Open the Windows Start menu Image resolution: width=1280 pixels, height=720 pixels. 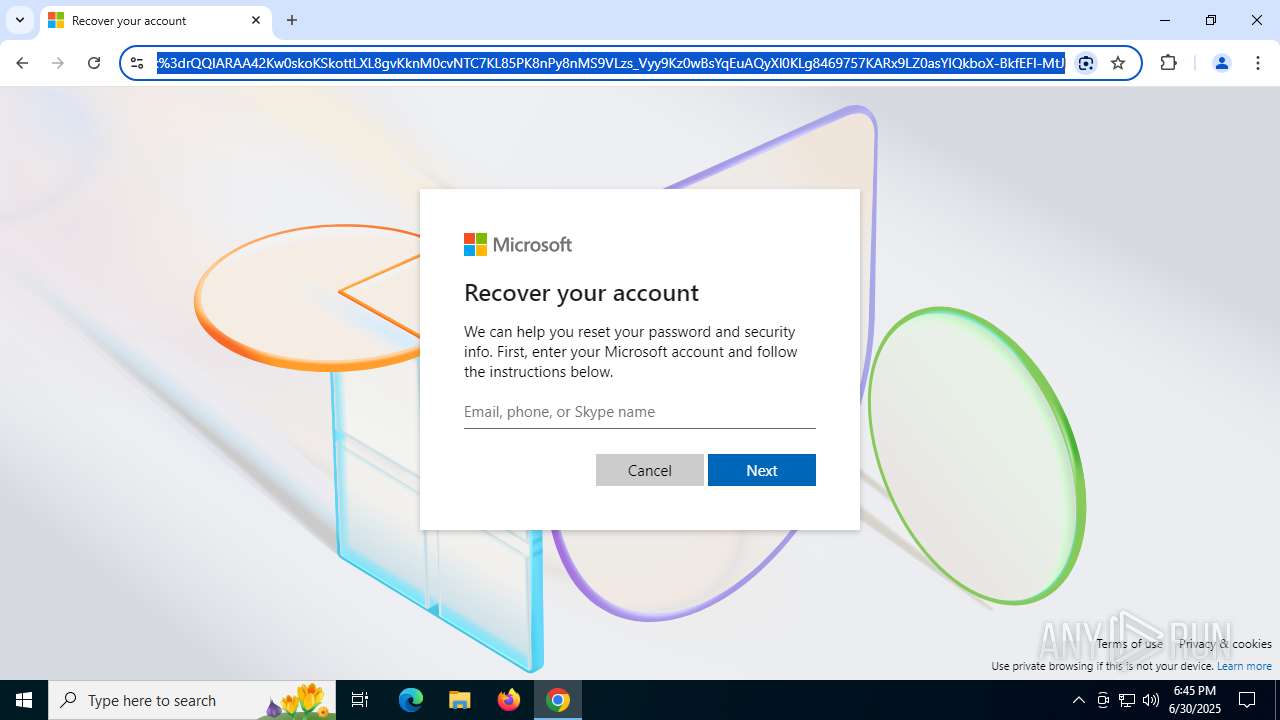[x=24, y=700]
